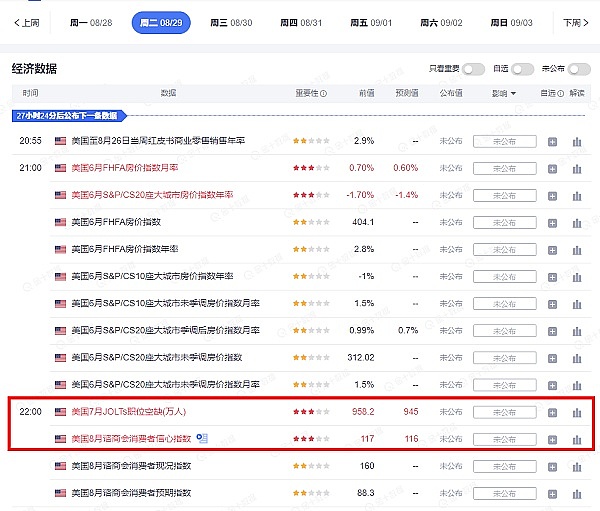
Task: Click the news card icon beside 谘商会消费者信心指数
Action: click(202, 438)
